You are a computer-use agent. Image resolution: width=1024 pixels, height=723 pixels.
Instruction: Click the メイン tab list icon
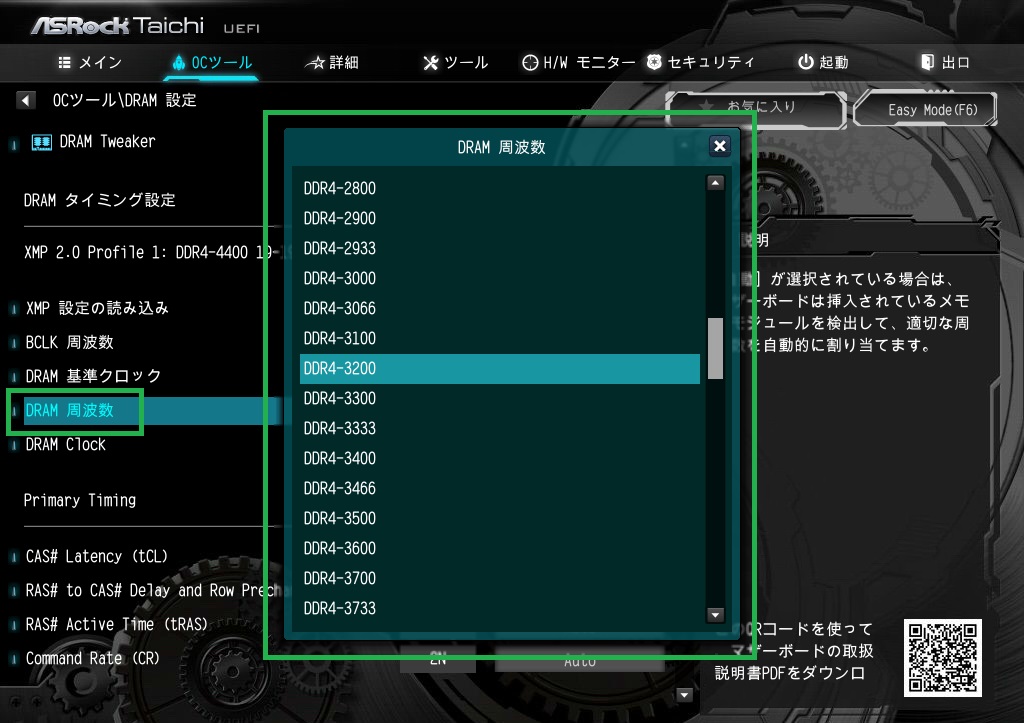click(64, 63)
